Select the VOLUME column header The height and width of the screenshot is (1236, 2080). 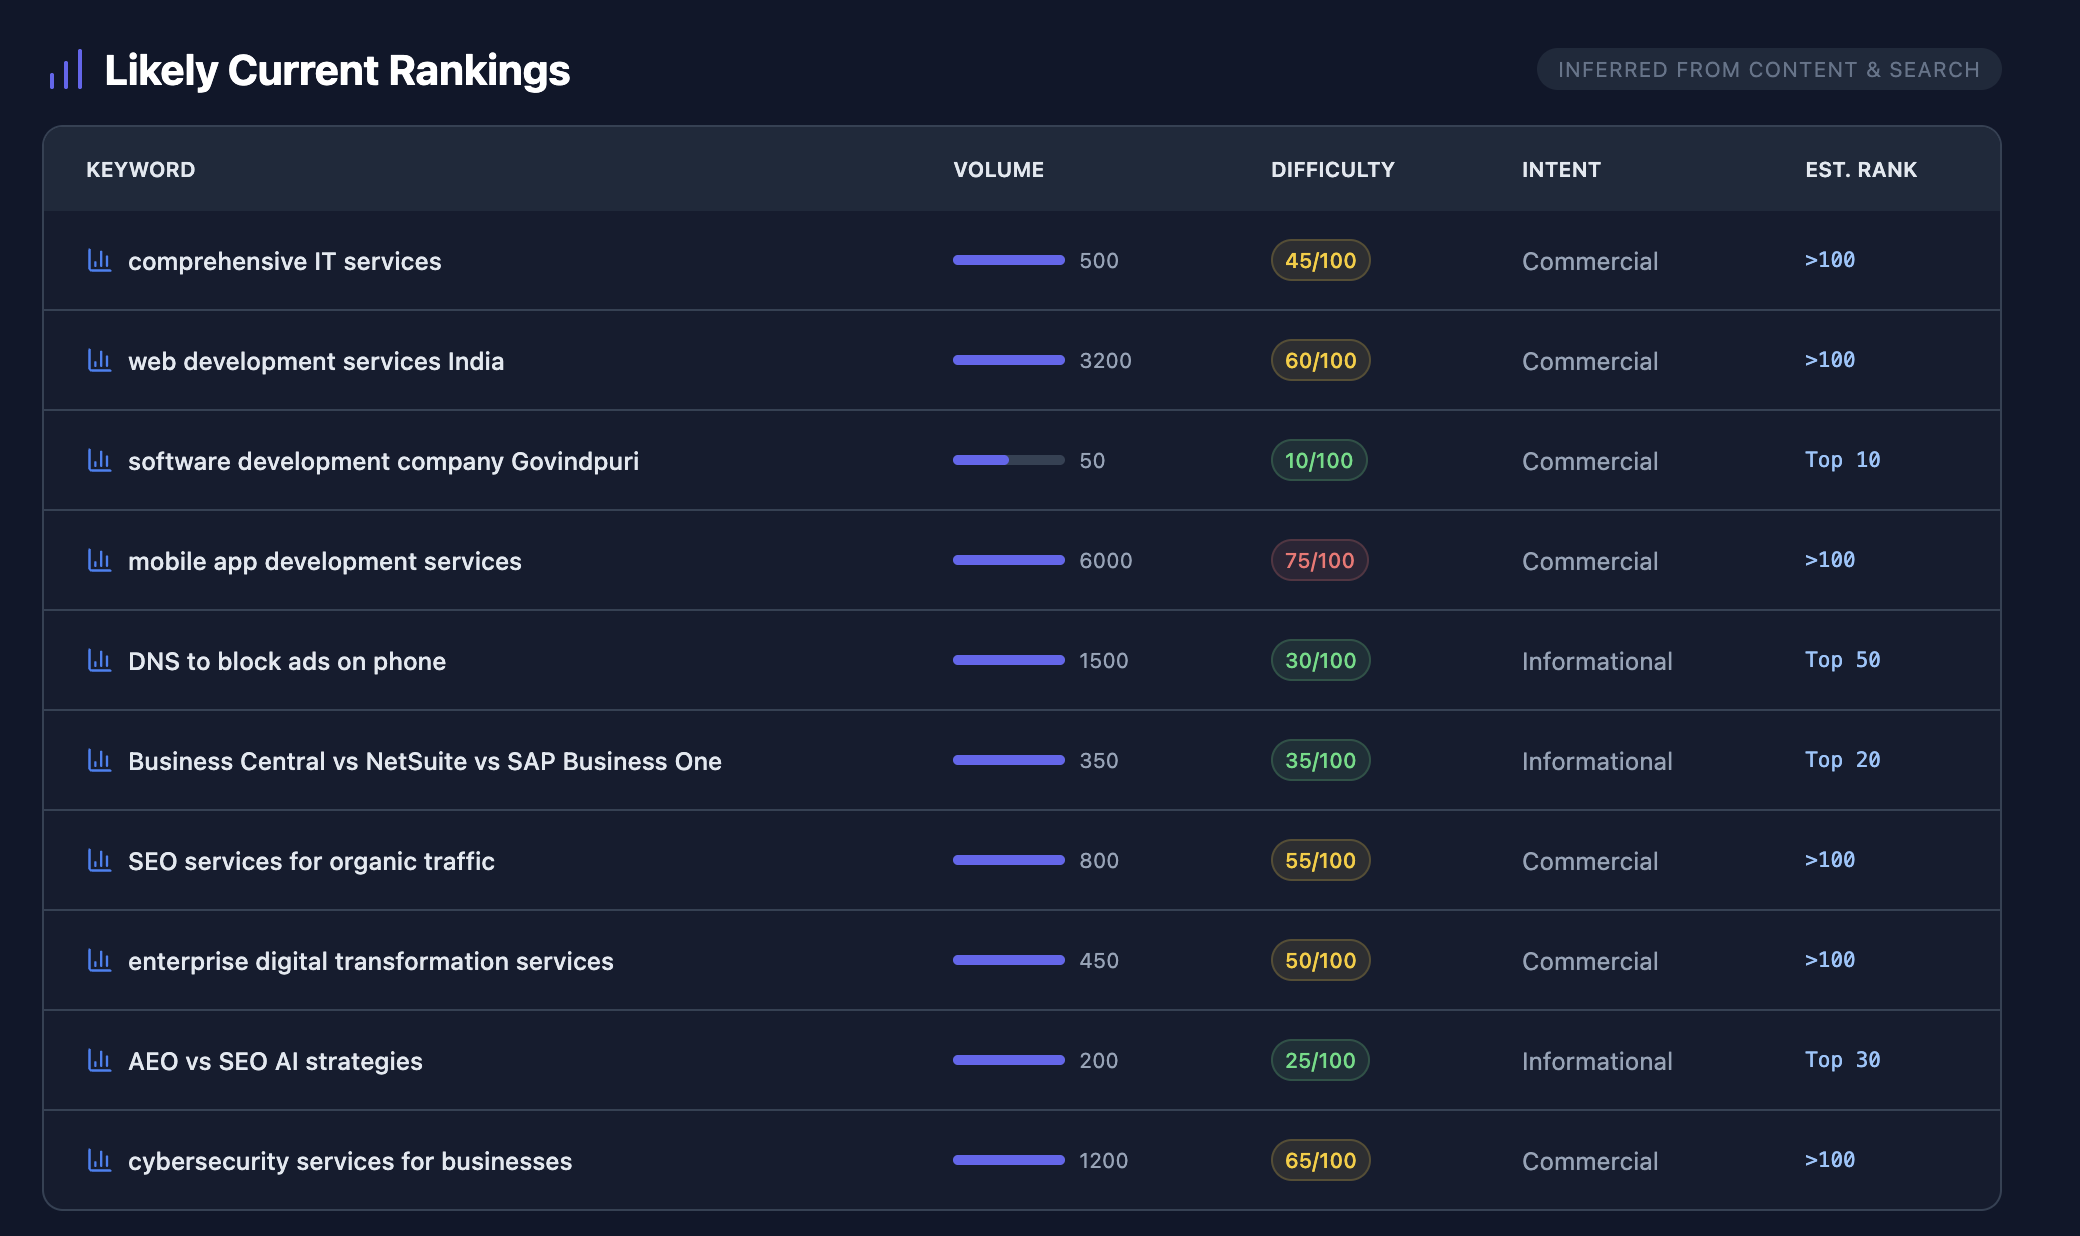point(998,169)
